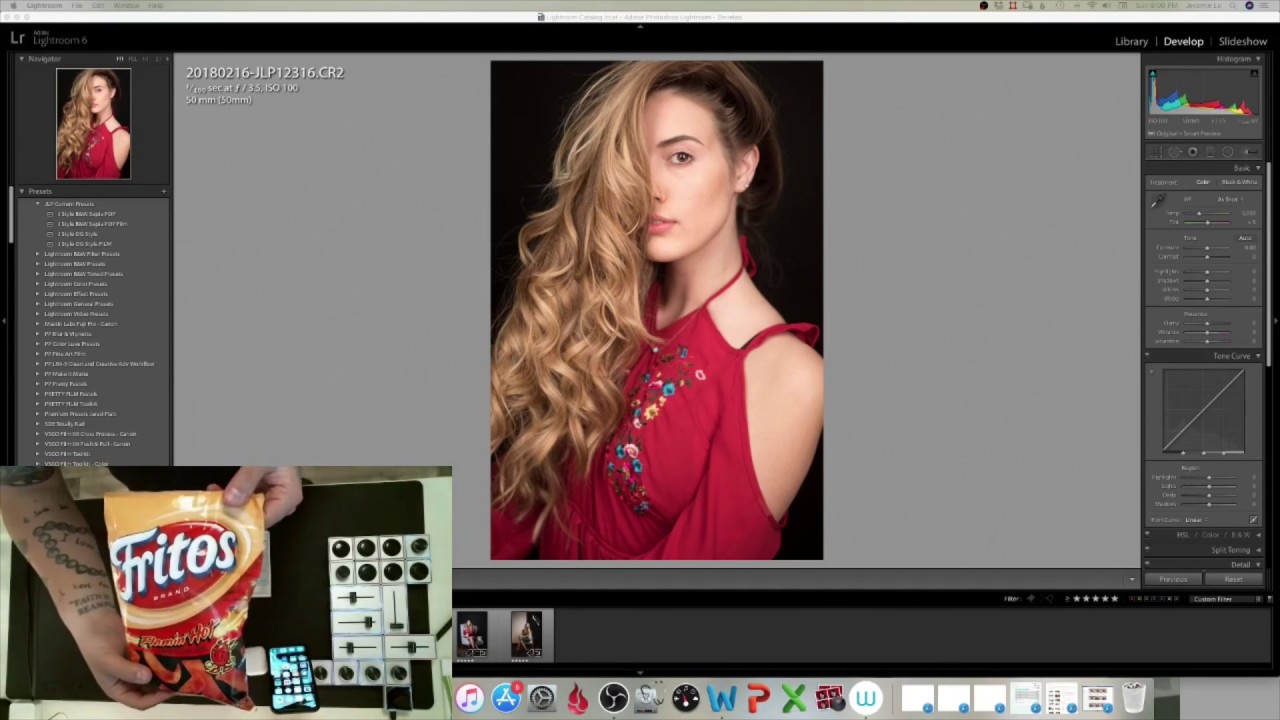Image resolution: width=1280 pixels, height=720 pixels.
Task: Select the Crop Overlay tool
Action: pyautogui.click(x=1156, y=152)
